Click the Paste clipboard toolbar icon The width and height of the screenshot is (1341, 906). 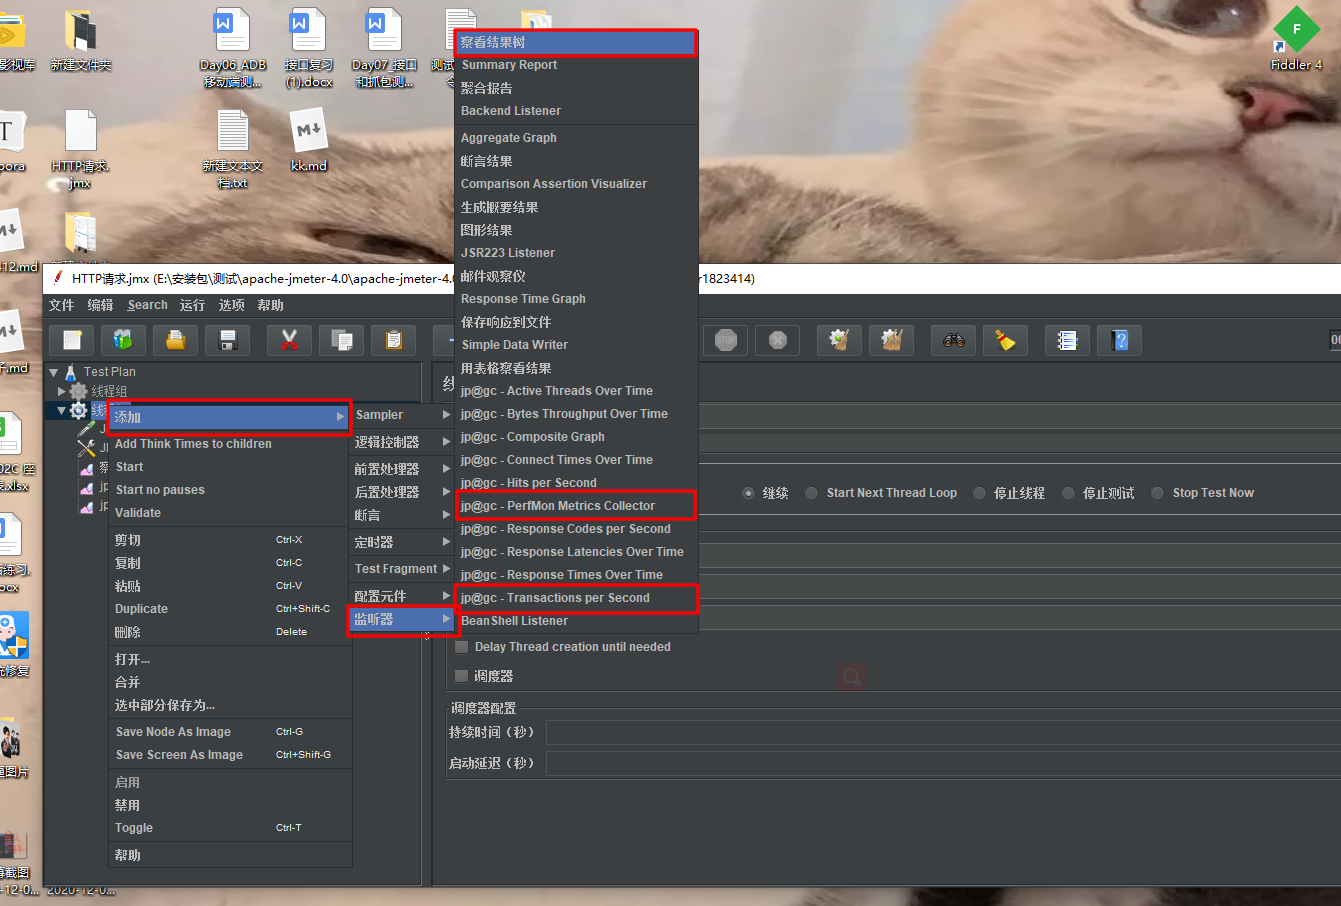click(393, 341)
